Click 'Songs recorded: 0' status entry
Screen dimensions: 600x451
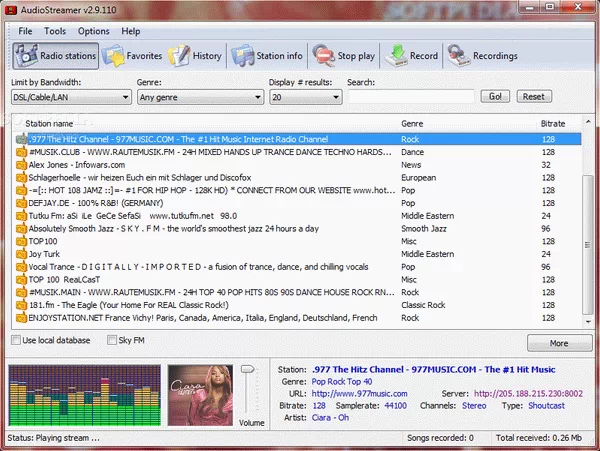pyautogui.click(x=440, y=438)
